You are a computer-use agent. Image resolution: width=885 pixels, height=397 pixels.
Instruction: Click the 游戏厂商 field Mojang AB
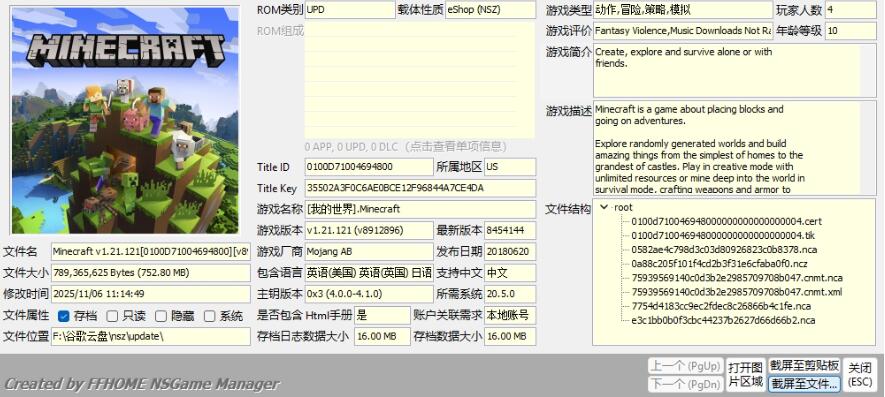coord(369,251)
